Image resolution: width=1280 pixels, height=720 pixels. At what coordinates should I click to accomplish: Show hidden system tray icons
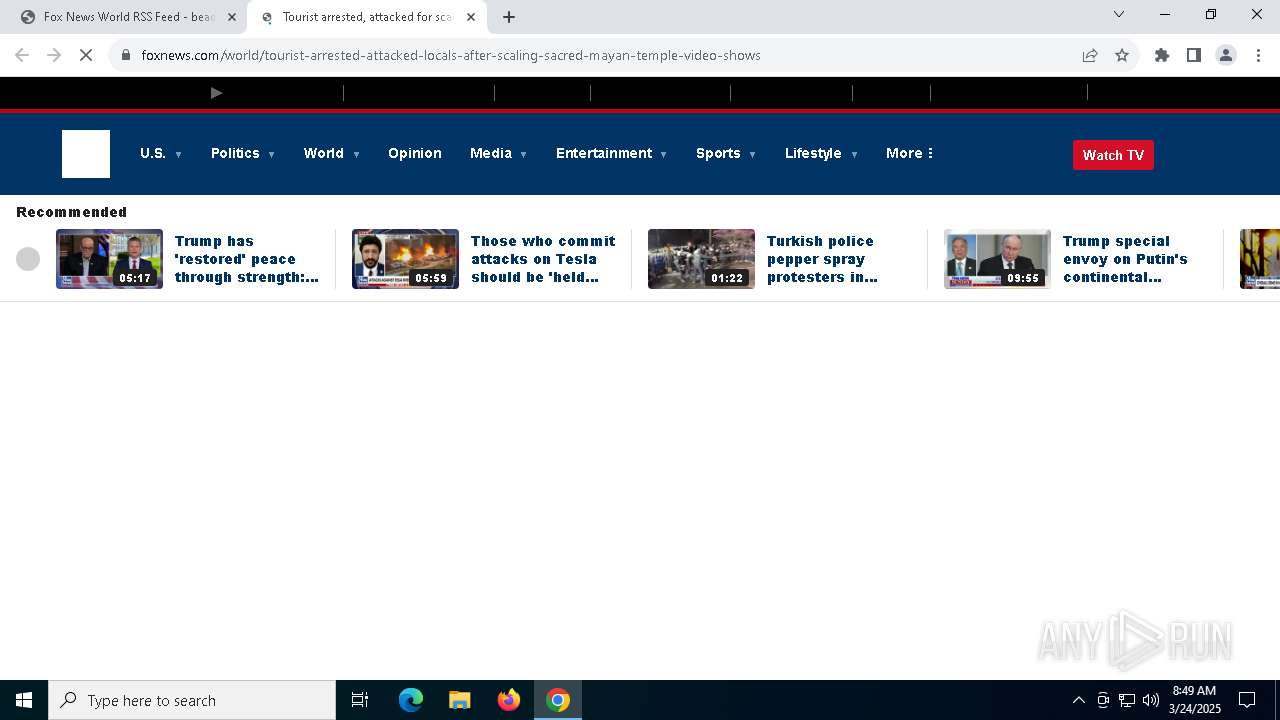(1078, 700)
